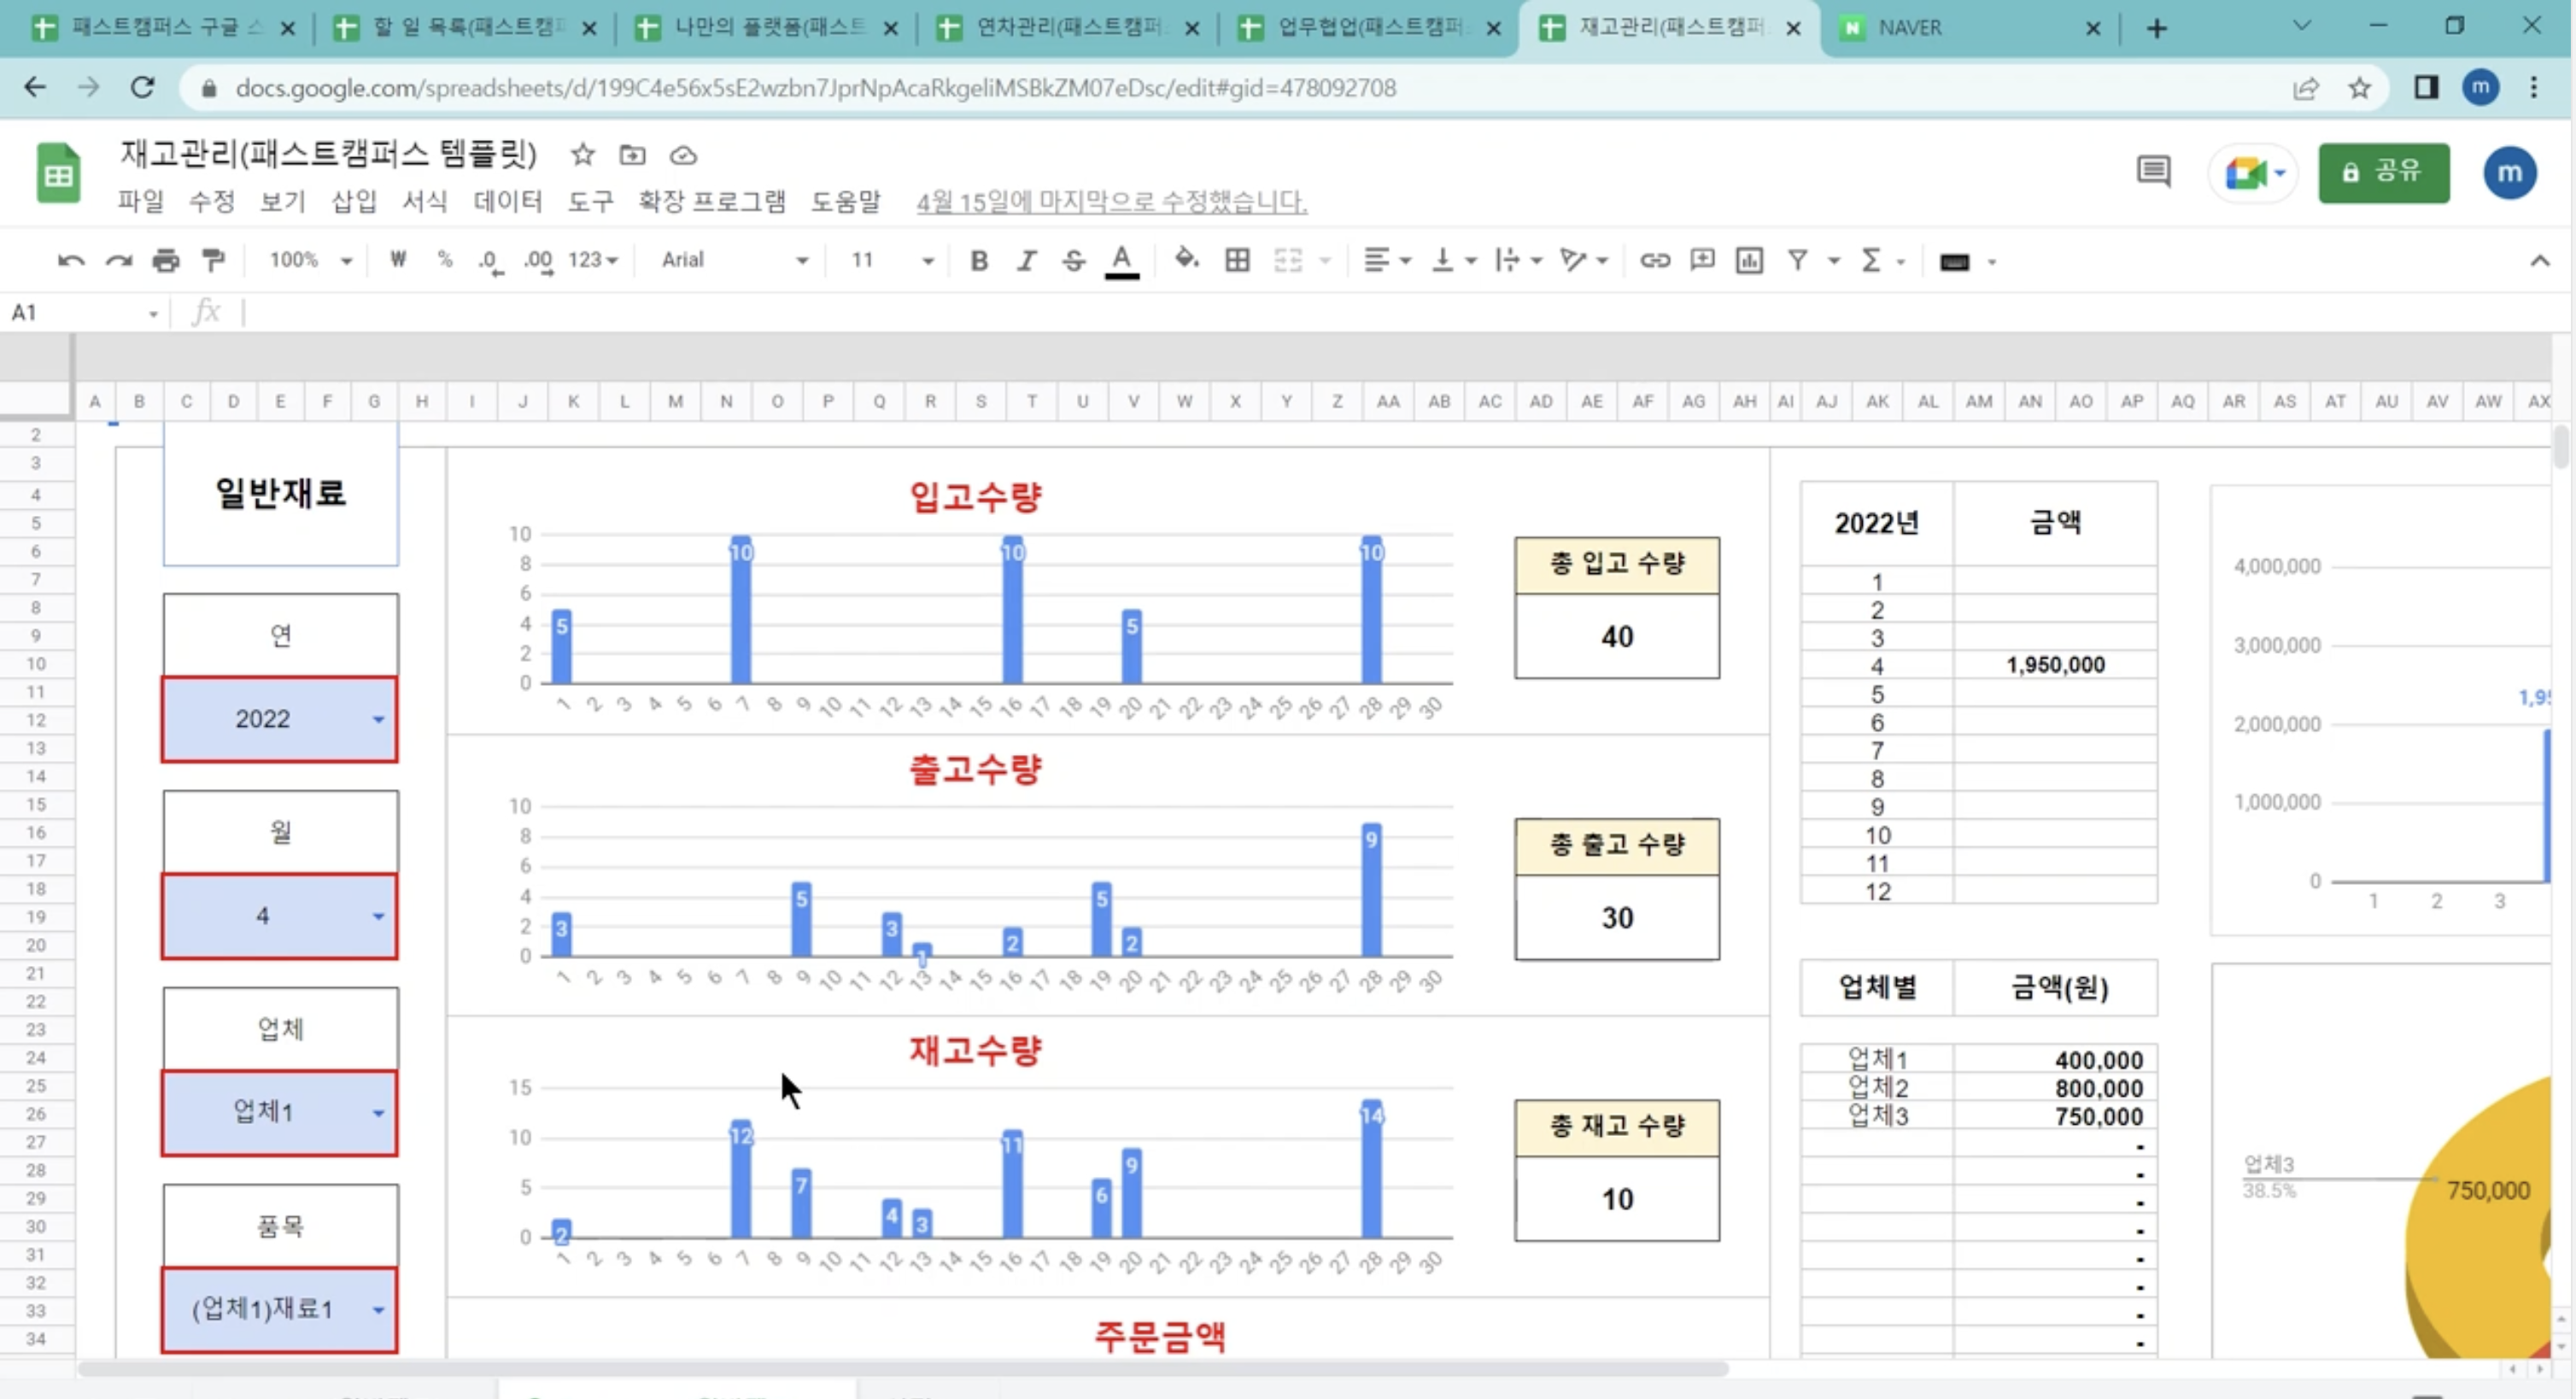Screen dimensions: 2576x1399
Task: Click the insert link icon
Action: 1654,261
